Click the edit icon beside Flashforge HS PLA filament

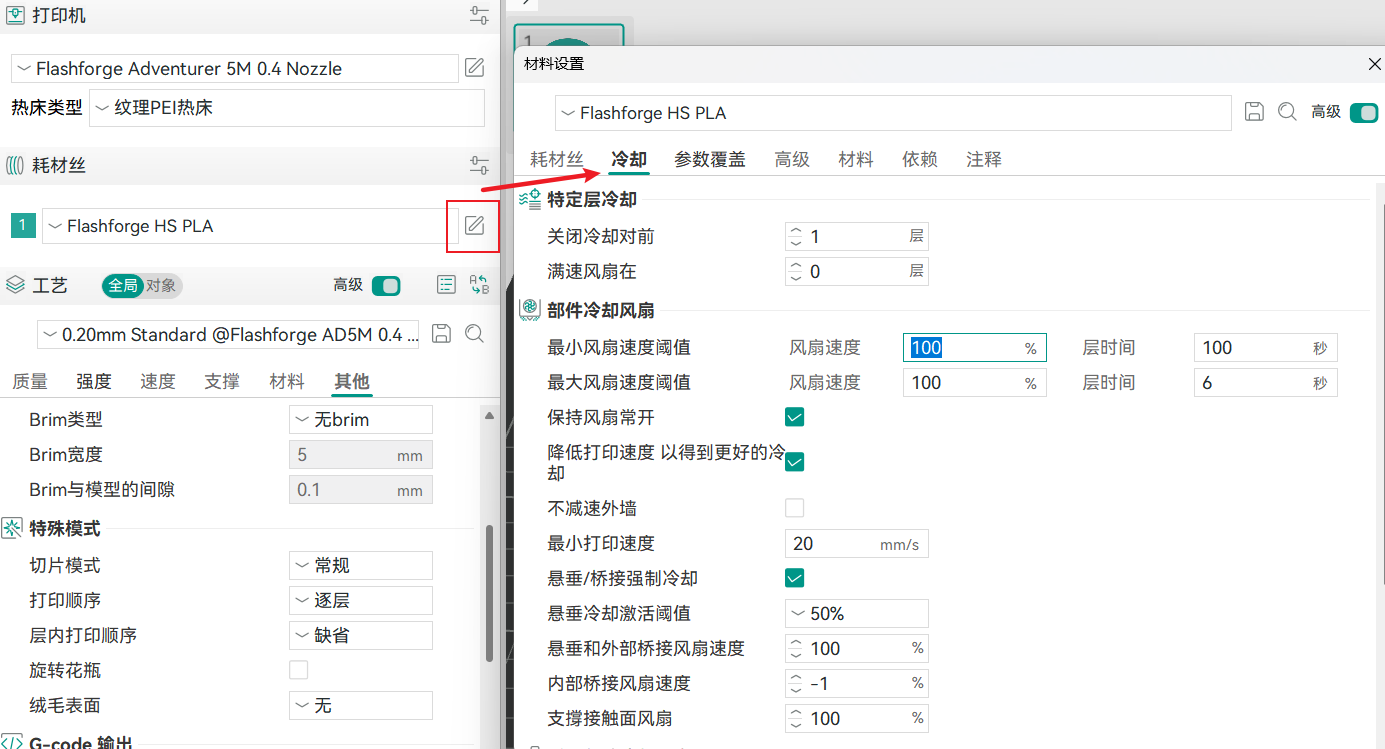point(474,226)
